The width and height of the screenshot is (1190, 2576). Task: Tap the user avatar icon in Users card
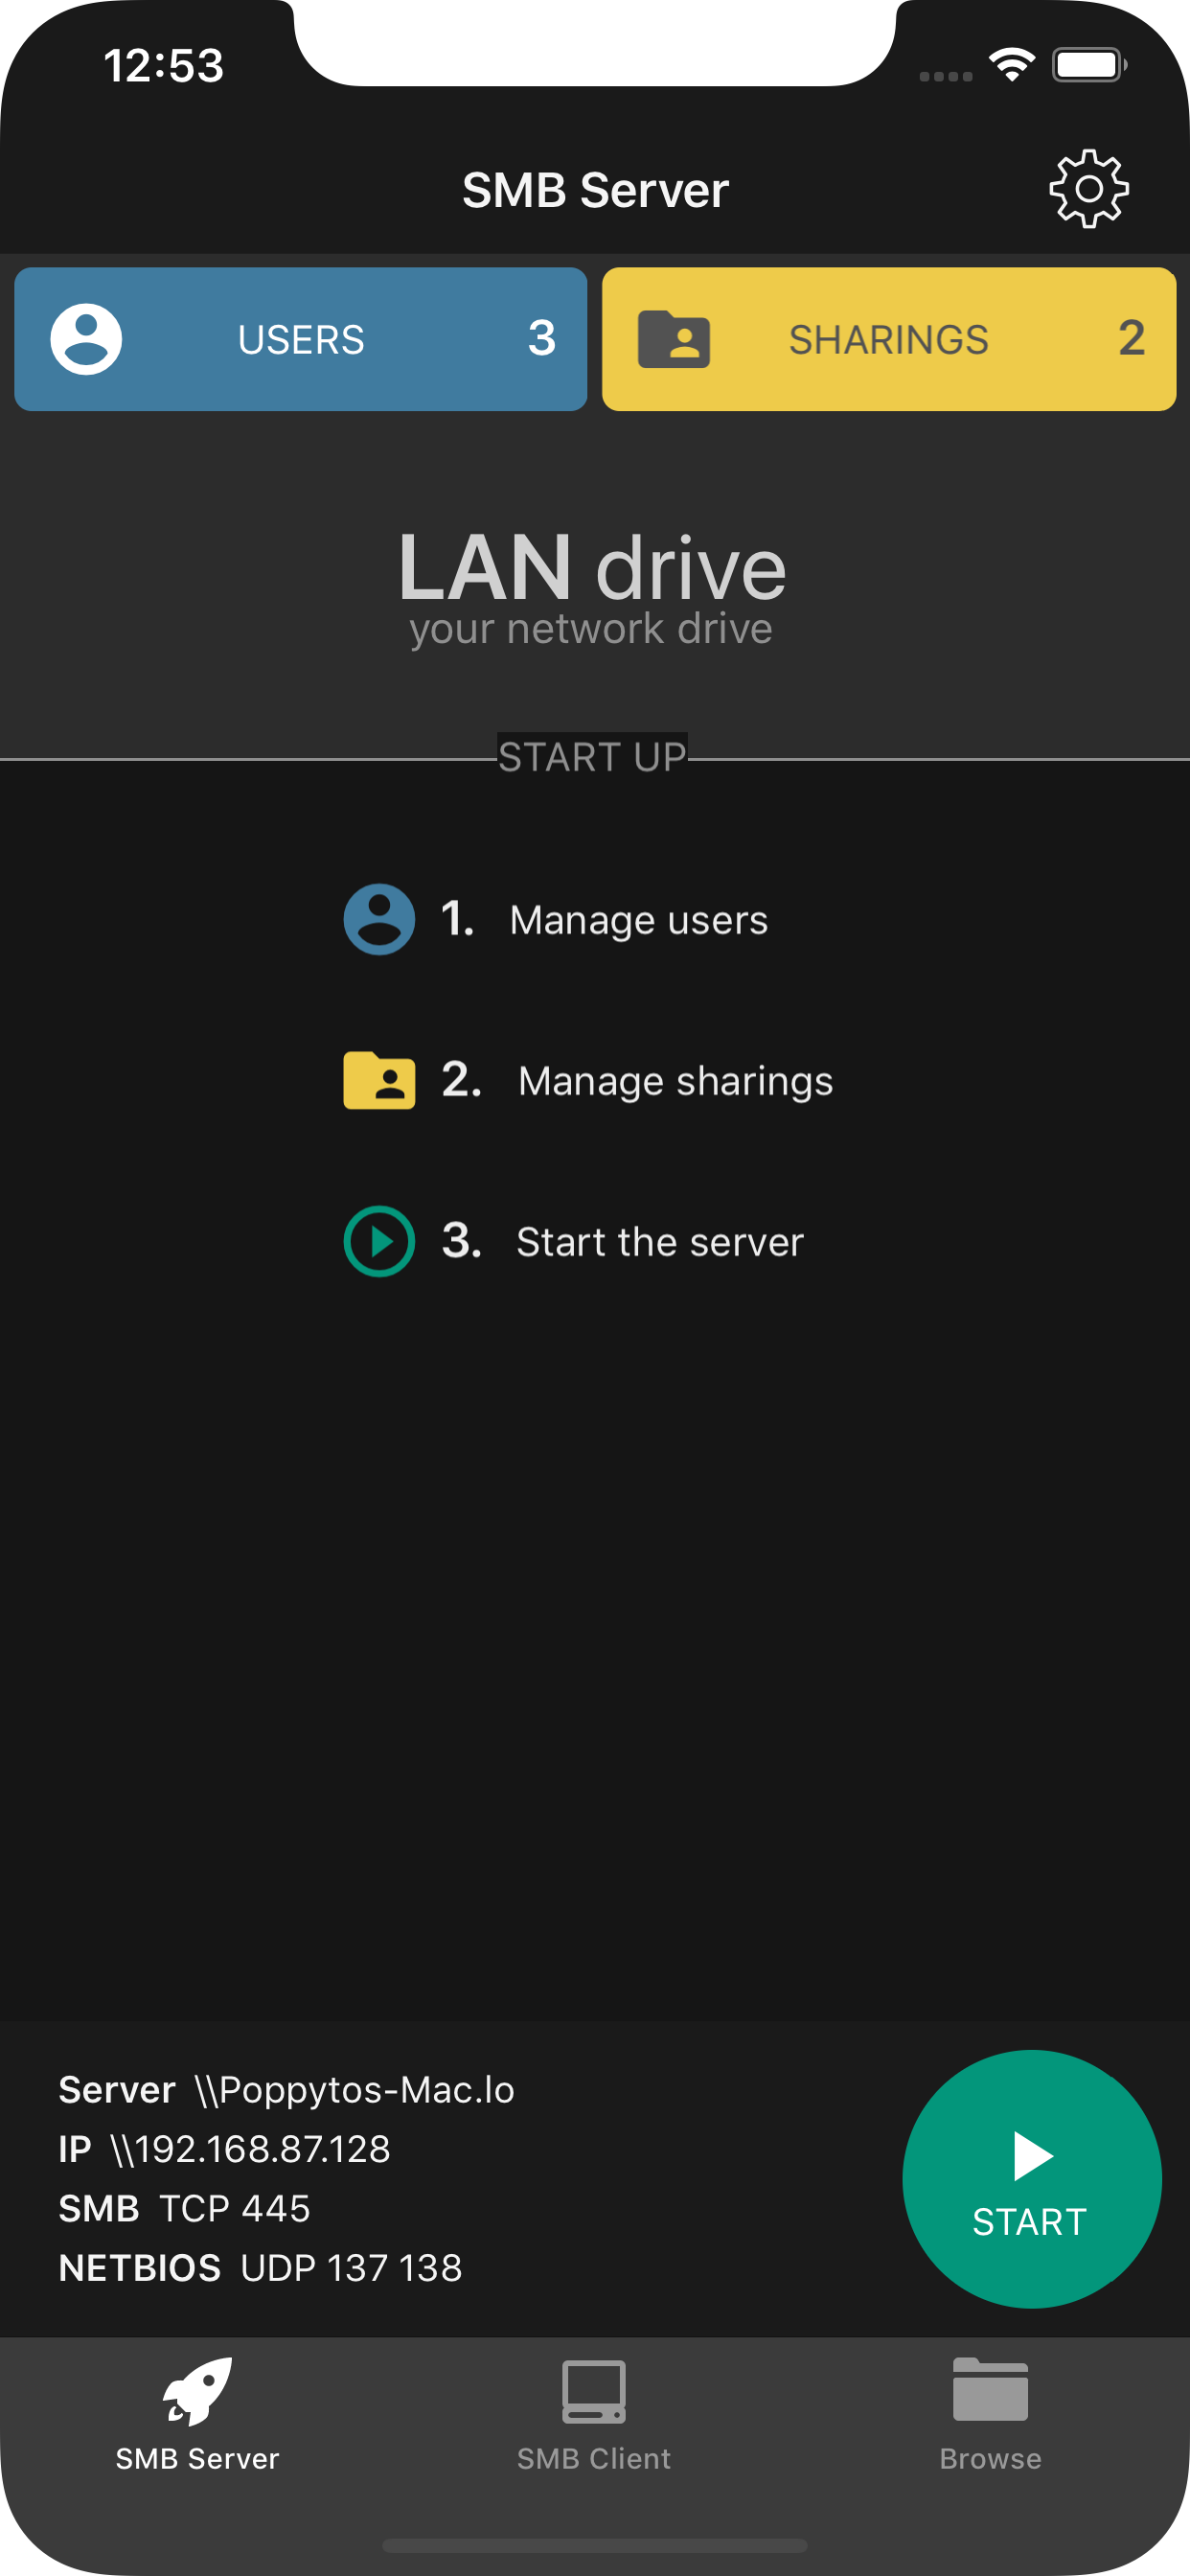86,339
